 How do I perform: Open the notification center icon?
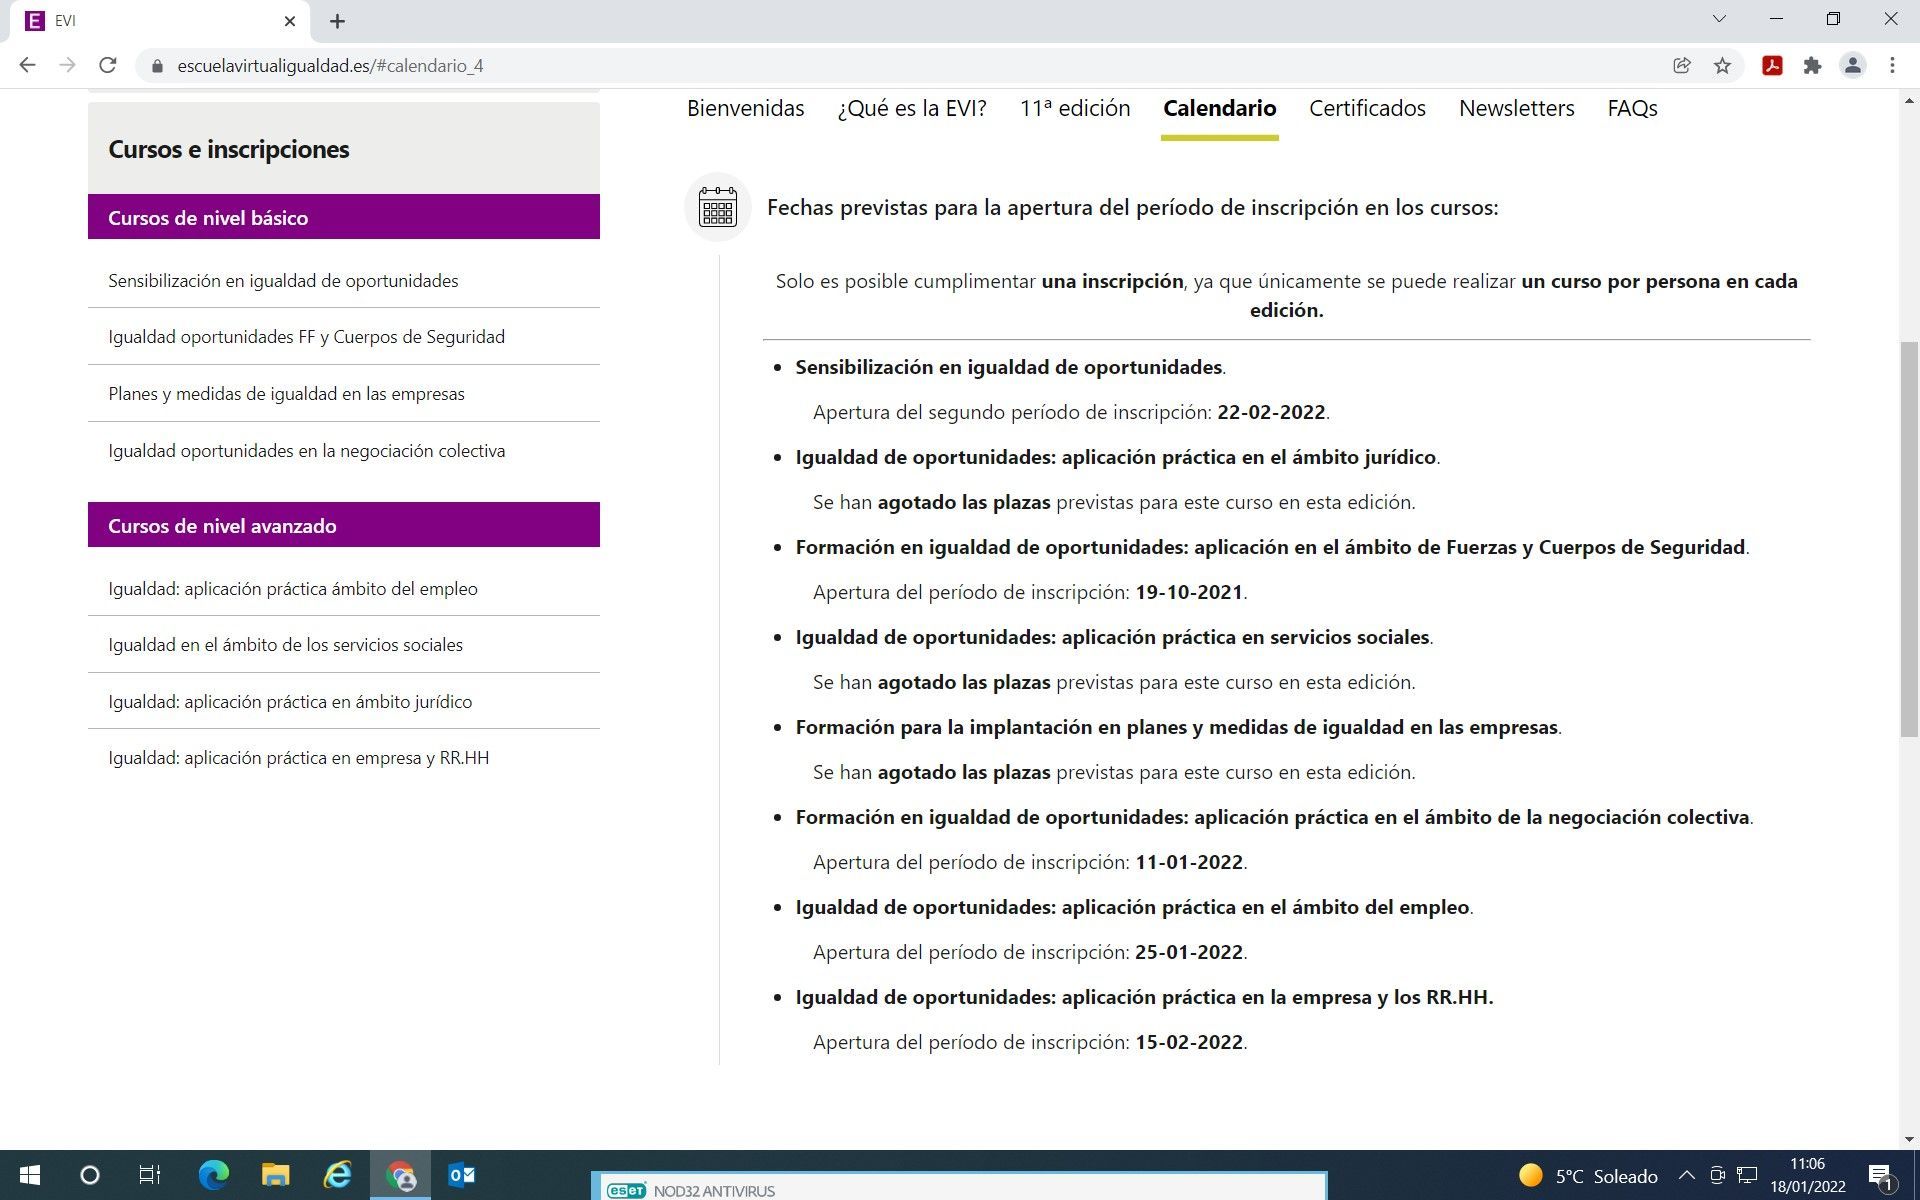click(x=1880, y=1176)
